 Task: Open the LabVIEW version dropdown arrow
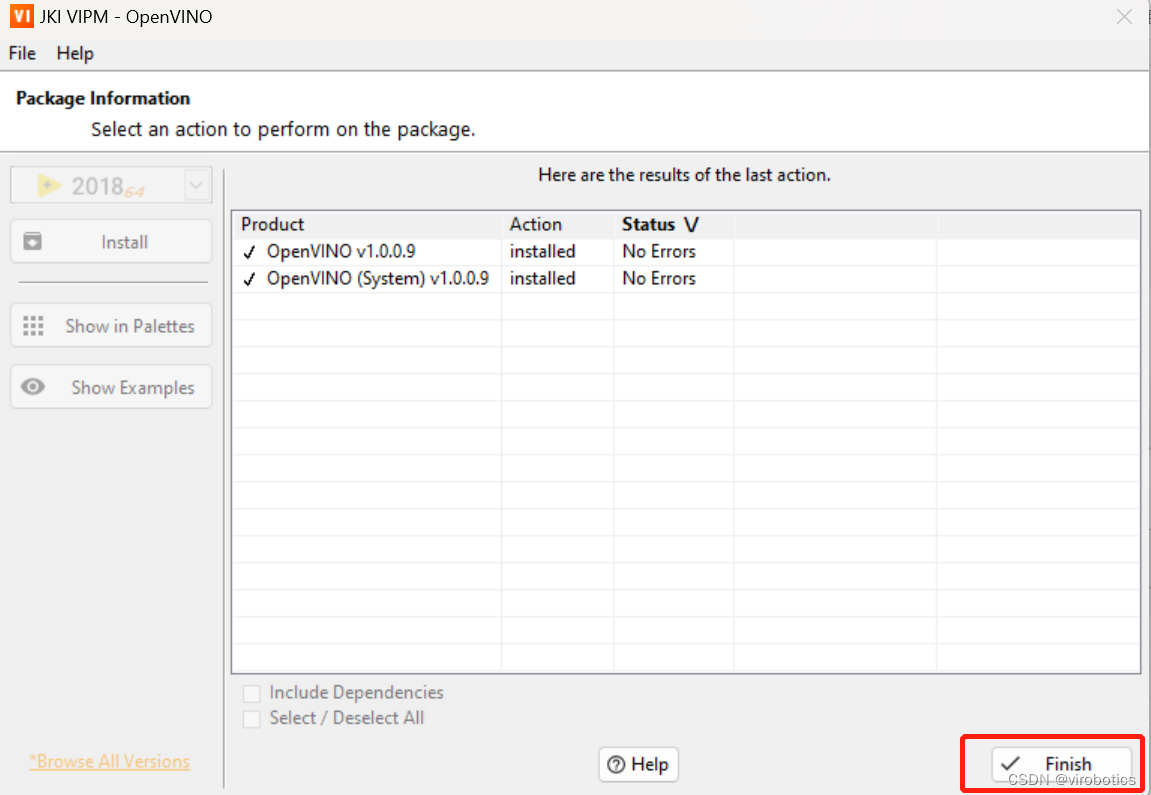click(x=196, y=186)
